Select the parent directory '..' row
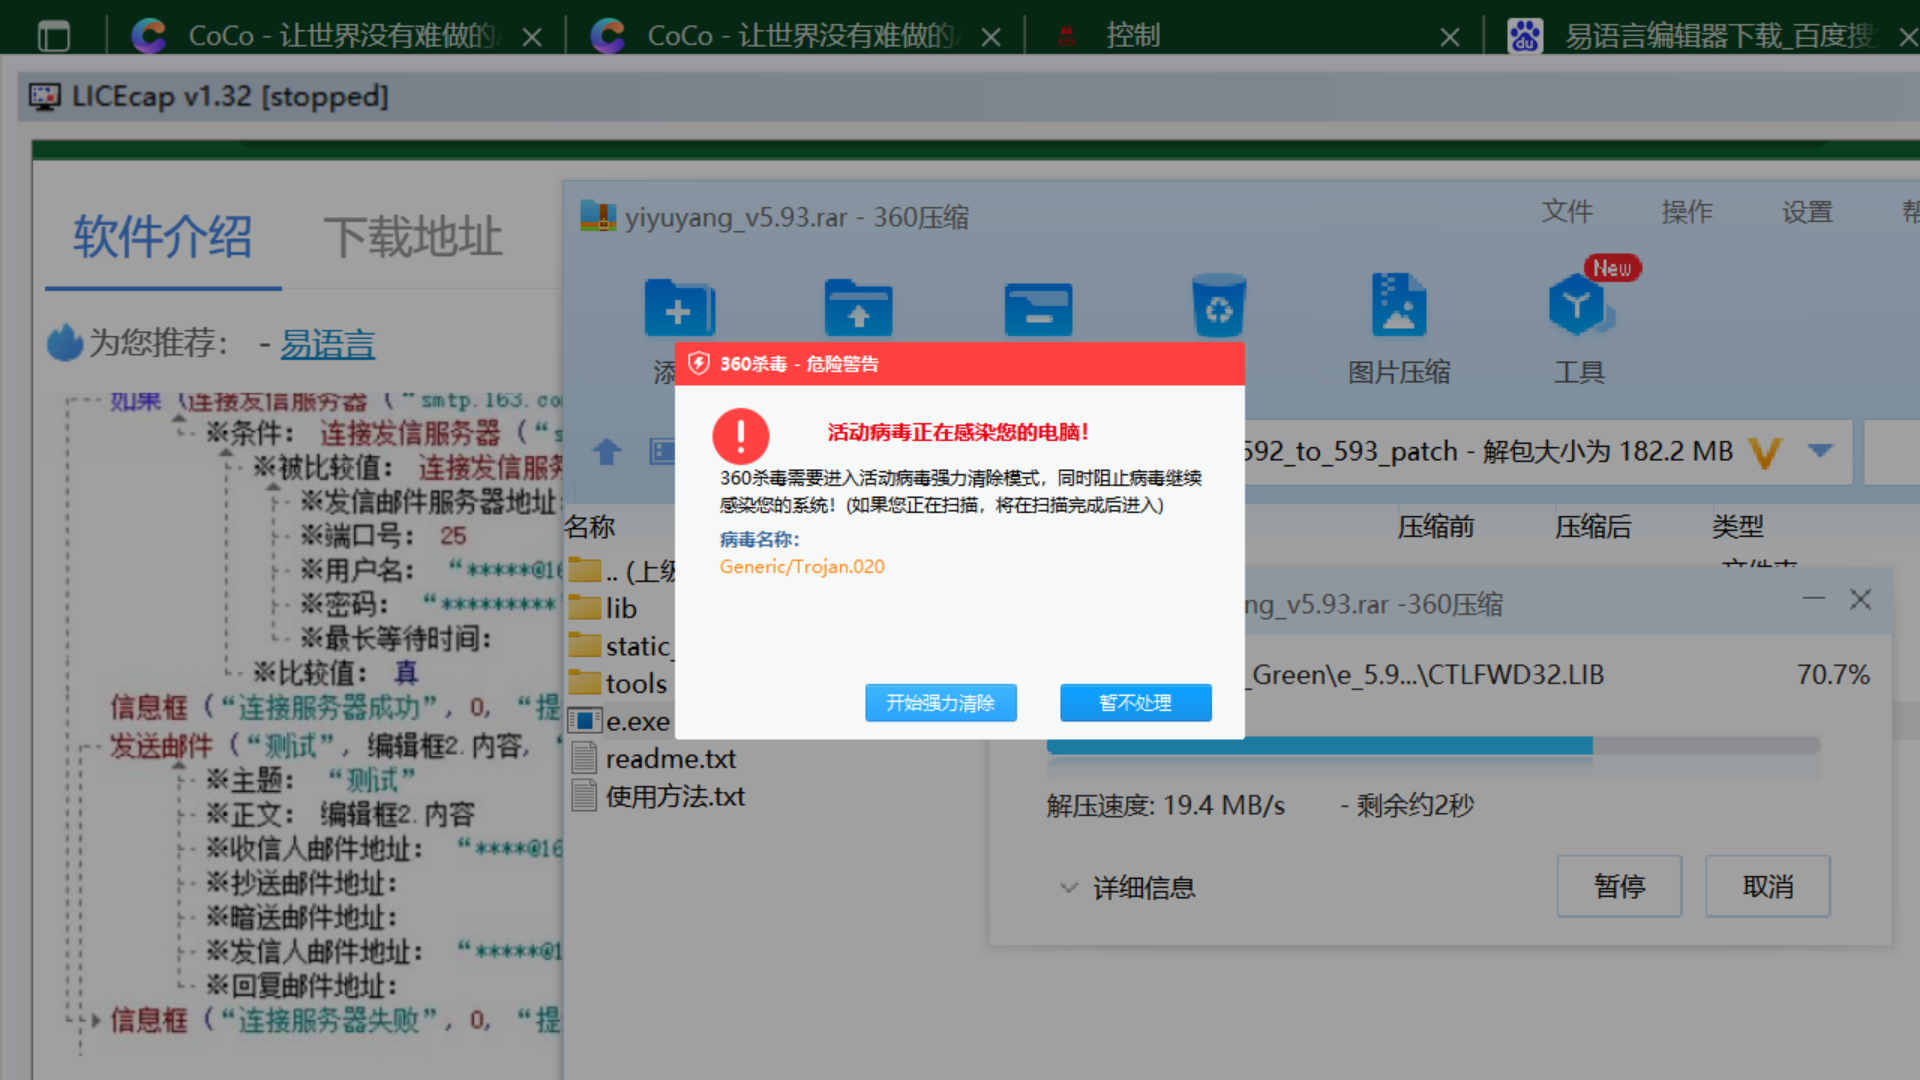 click(620, 571)
